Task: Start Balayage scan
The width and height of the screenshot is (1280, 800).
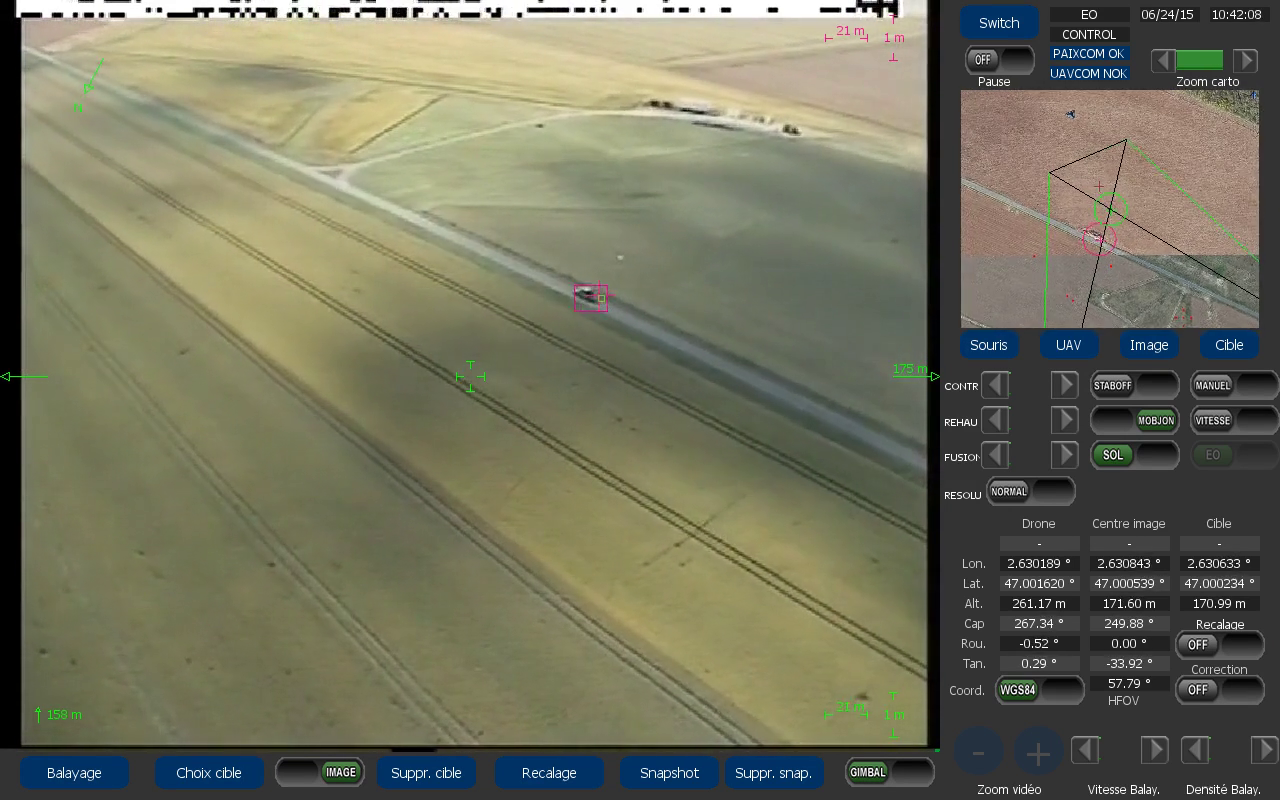Action: coord(74,773)
